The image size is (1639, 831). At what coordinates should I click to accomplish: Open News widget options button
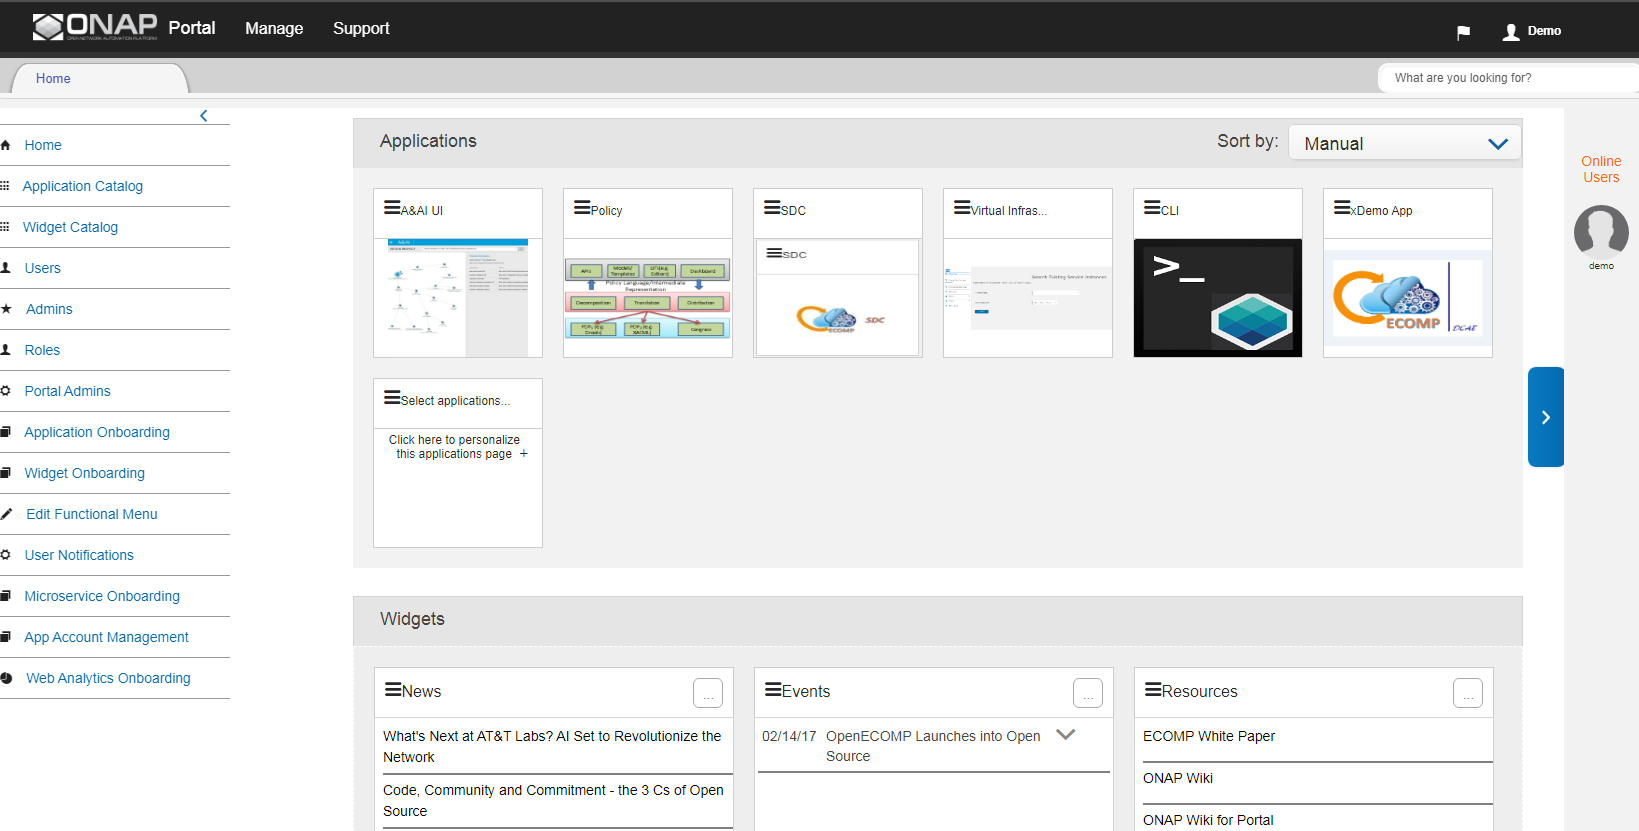tap(708, 693)
